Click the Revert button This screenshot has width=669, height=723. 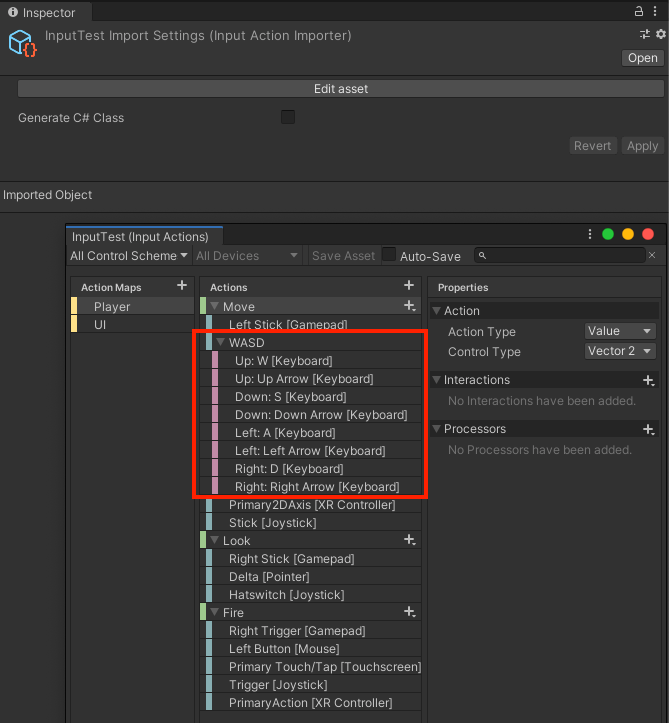coord(593,146)
